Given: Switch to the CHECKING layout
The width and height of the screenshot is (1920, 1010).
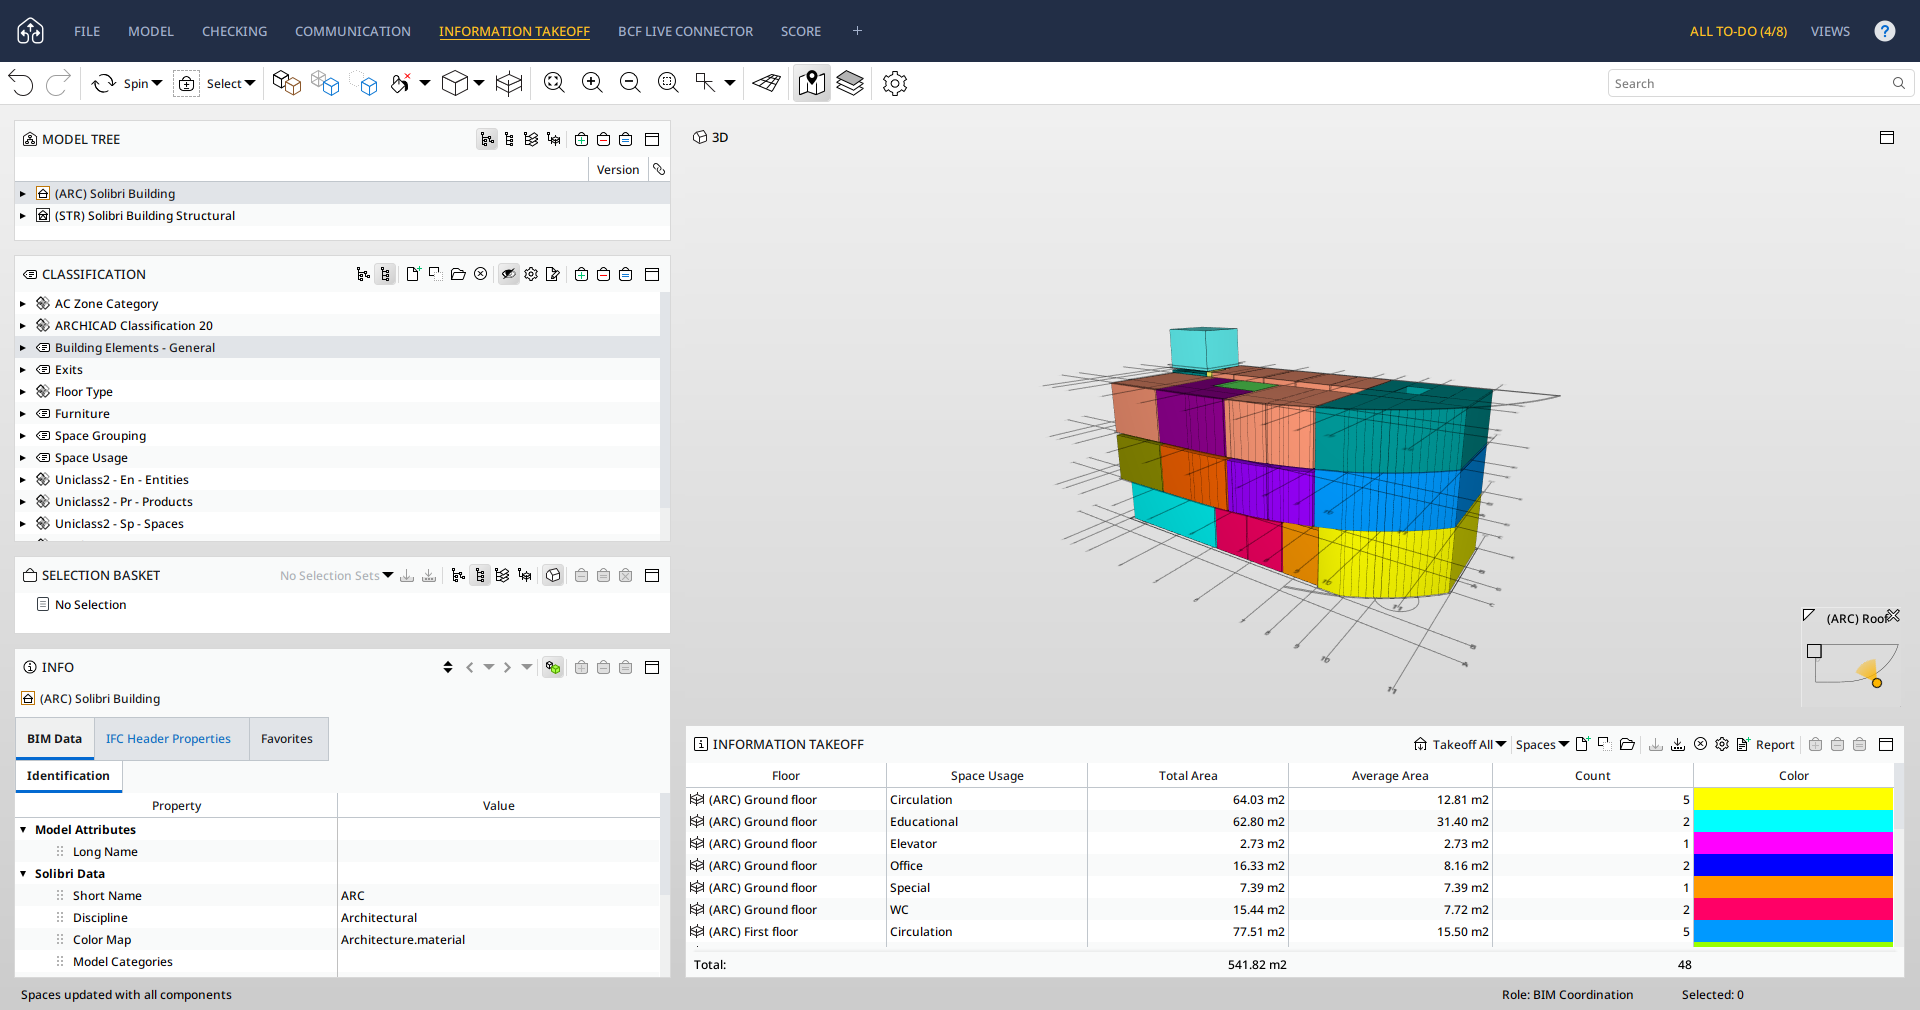Looking at the screenshot, I should [x=235, y=31].
